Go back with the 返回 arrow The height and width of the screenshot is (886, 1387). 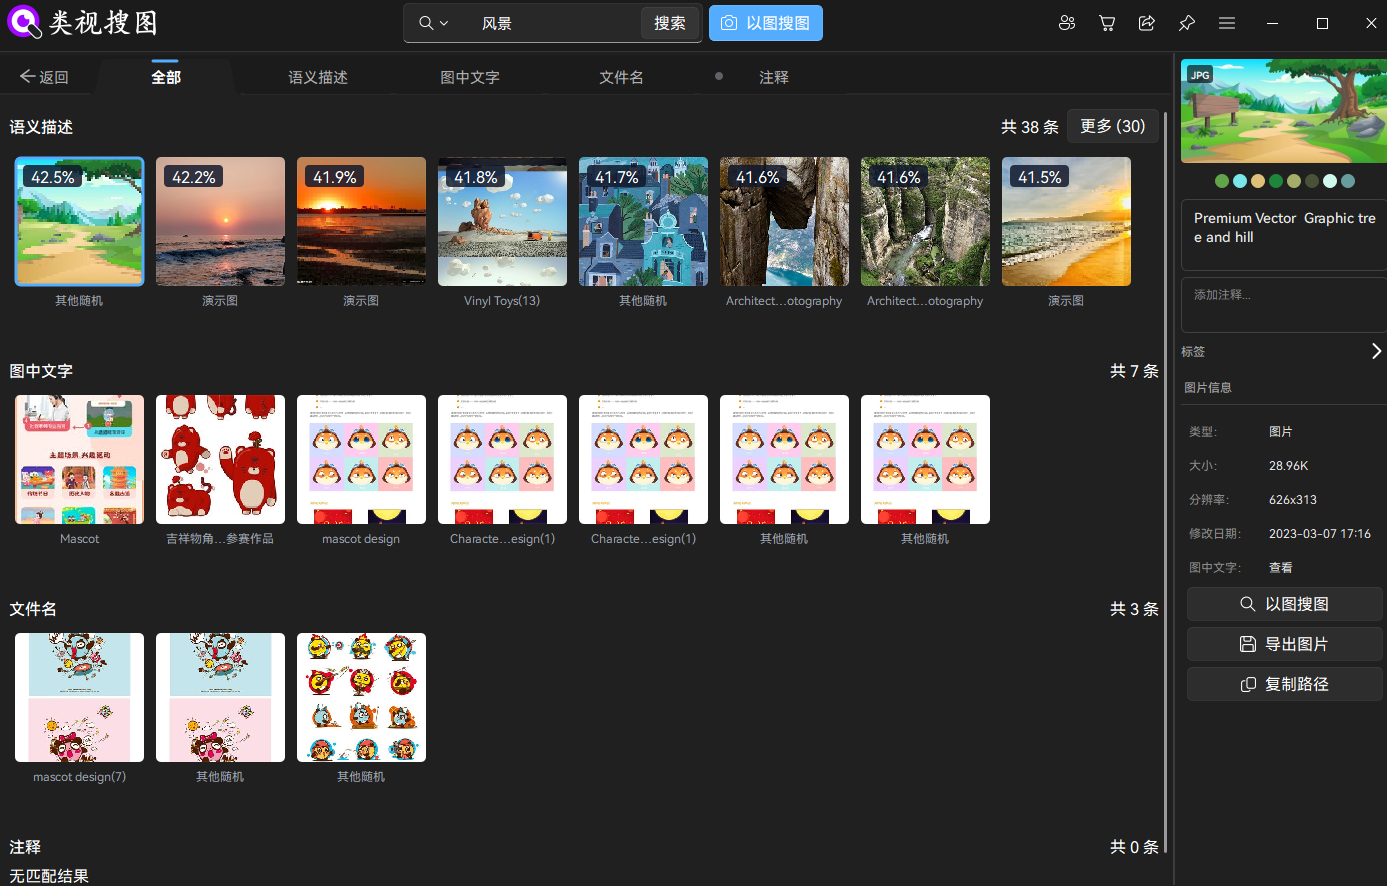pos(44,77)
